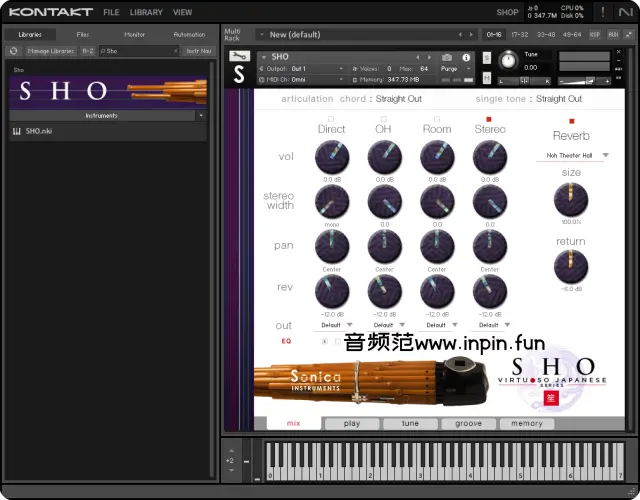This screenshot has width=640, height=500.
Task: Mute the SHO instrument with M button
Action: point(486,79)
